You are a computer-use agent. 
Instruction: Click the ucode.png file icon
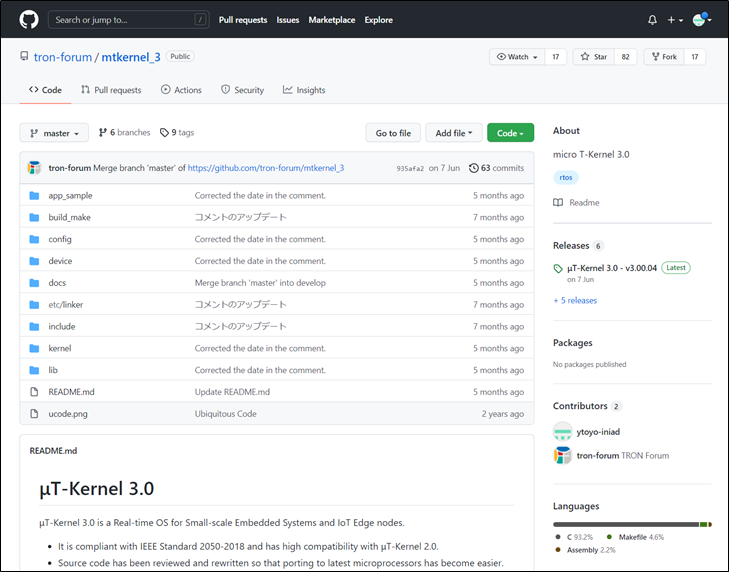pyautogui.click(x=34, y=414)
